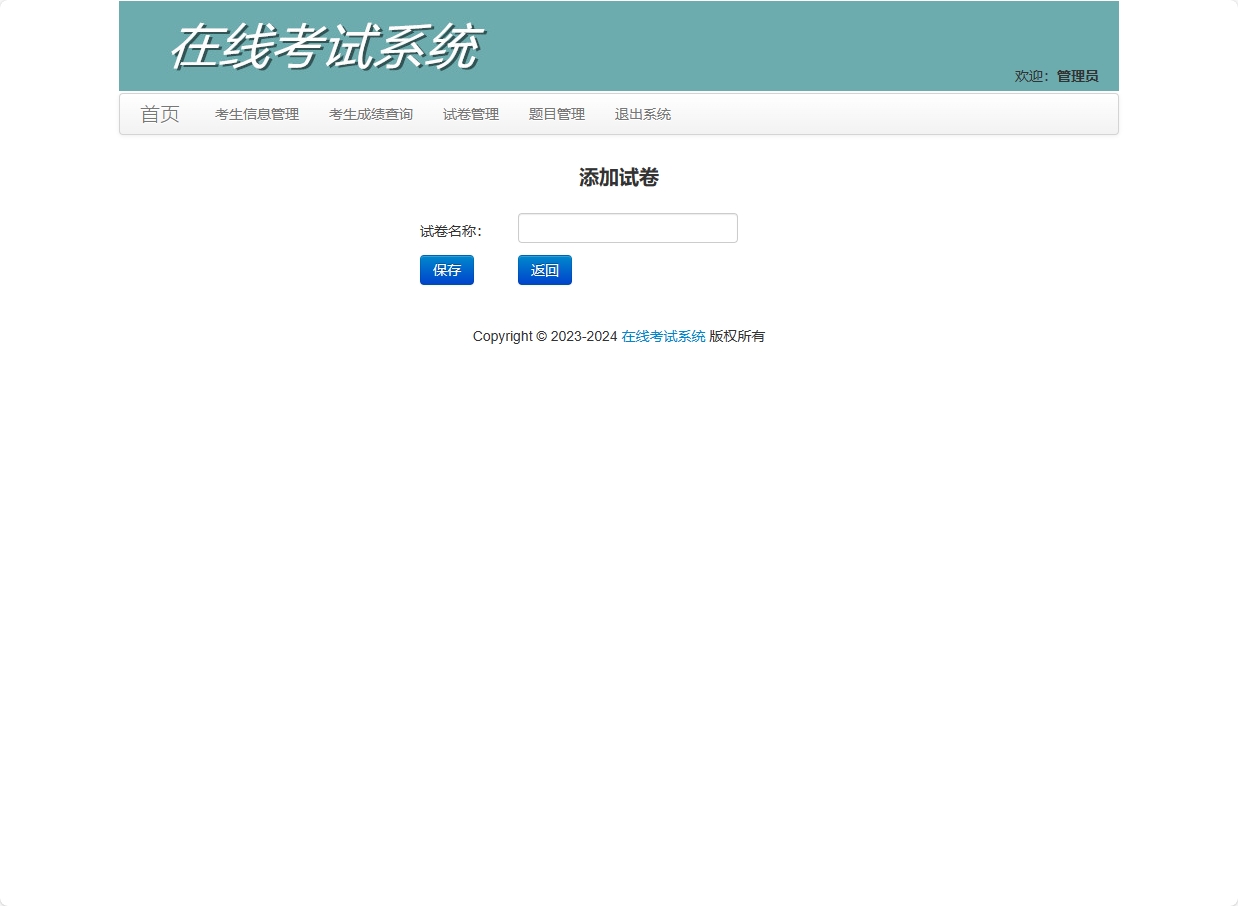Go back using 返回

coord(544,270)
